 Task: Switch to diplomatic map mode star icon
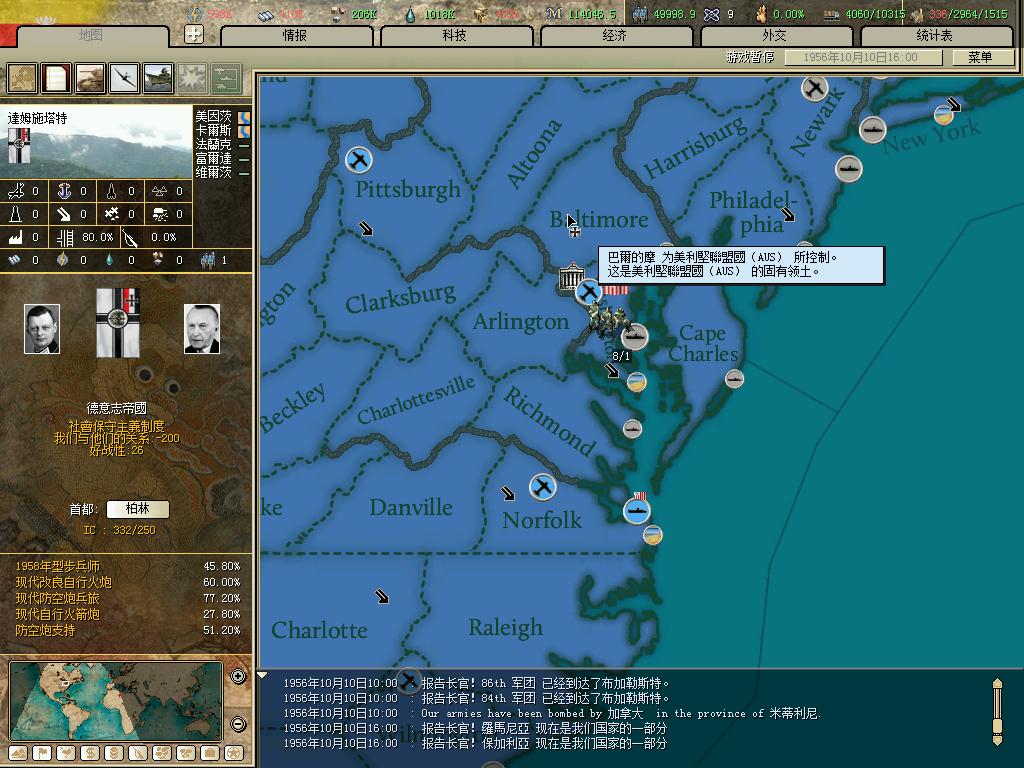(234, 754)
